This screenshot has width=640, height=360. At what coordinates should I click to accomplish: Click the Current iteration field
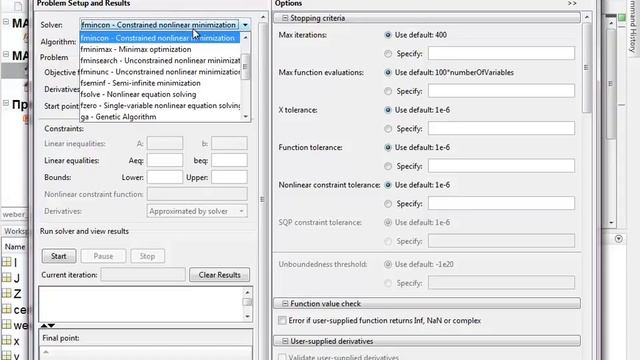click(x=143, y=275)
